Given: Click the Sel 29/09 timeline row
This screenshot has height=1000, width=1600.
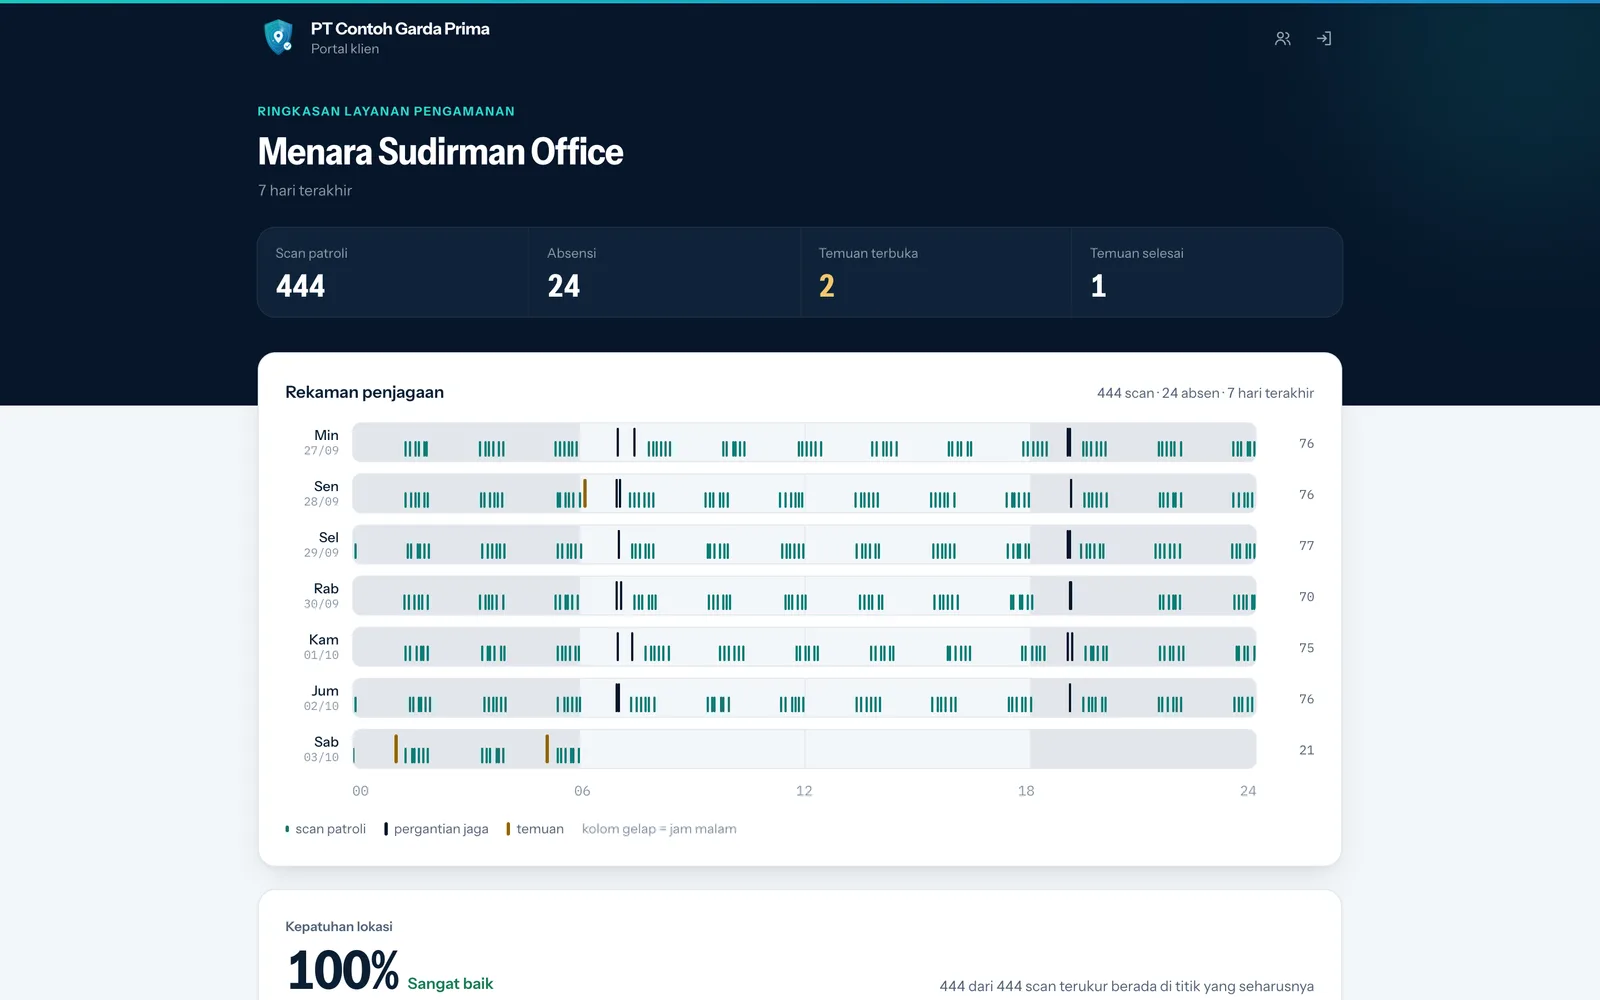Looking at the screenshot, I should click(804, 545).
